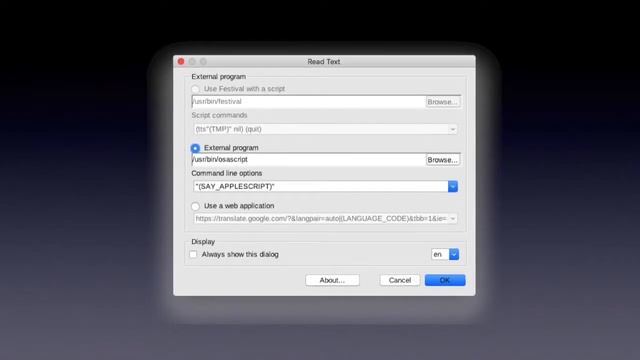The height and width of the screenshot is (360, 640).
Task: Browse for the Festival program
Action: pyautogui.click(x=443, y=102)
